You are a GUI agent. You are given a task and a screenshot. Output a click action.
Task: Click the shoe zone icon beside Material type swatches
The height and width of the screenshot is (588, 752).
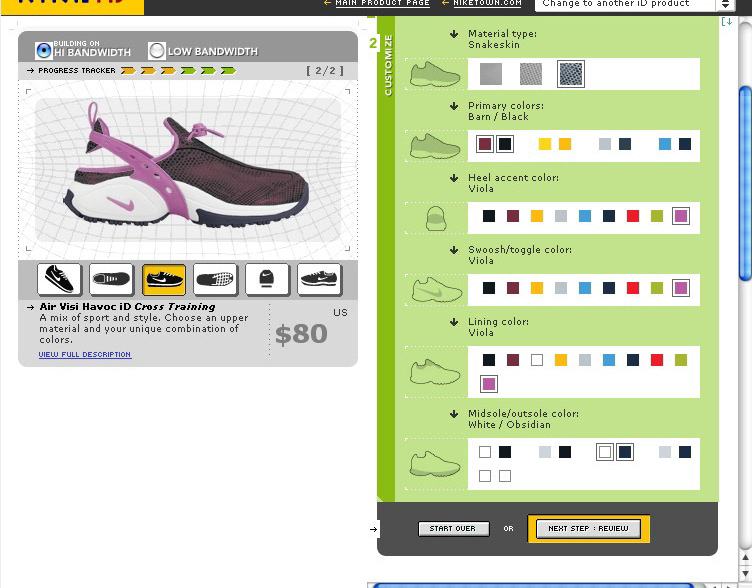point(435,74)
